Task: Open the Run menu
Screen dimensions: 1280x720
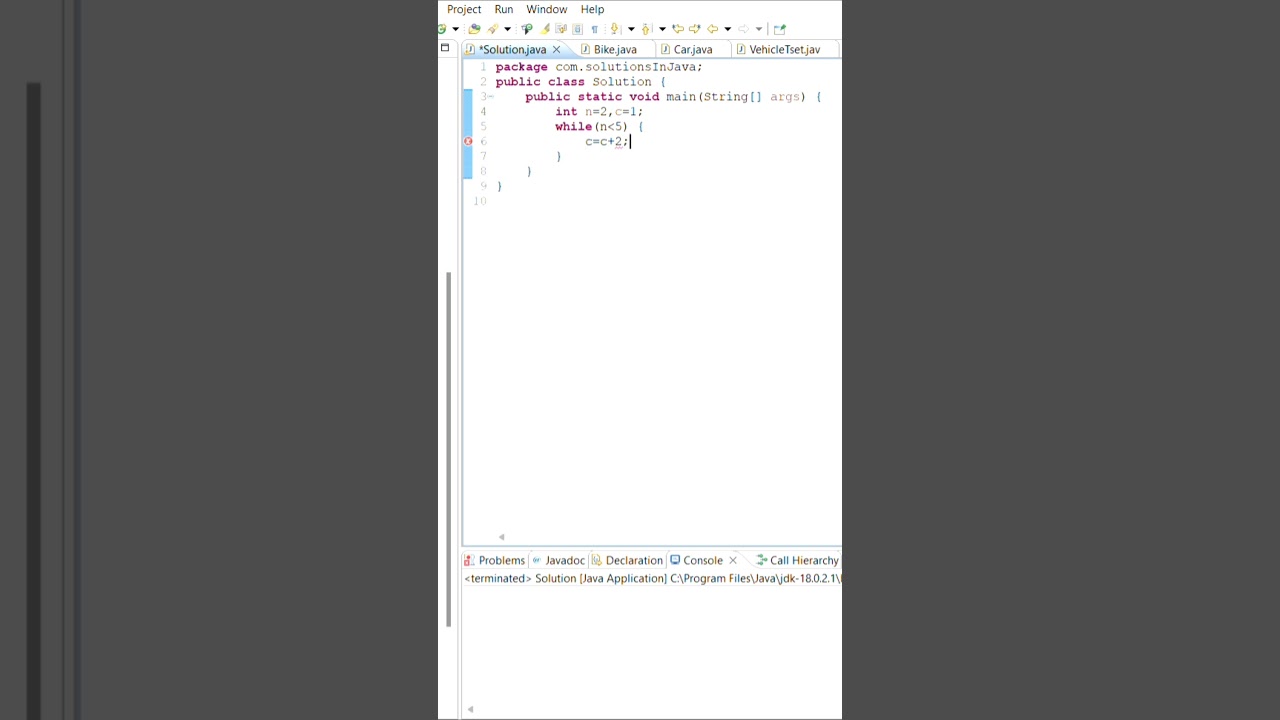Action: [x=504, y=9]
